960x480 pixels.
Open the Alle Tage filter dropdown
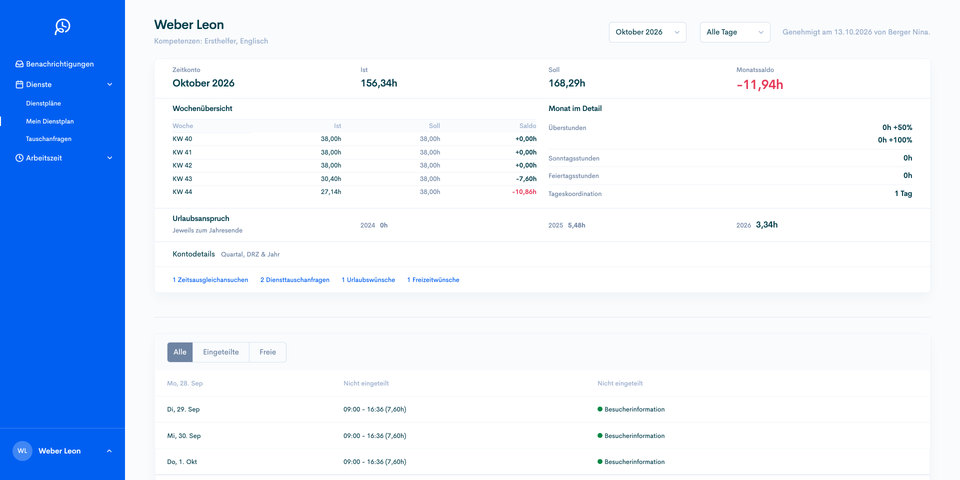click(735, 32)
